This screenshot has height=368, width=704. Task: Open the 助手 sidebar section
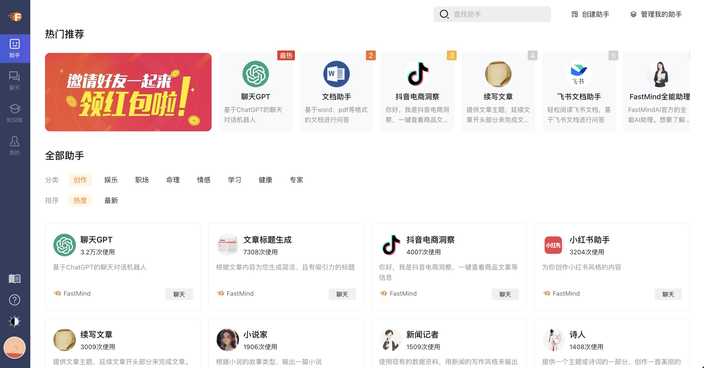click(15, 48)
